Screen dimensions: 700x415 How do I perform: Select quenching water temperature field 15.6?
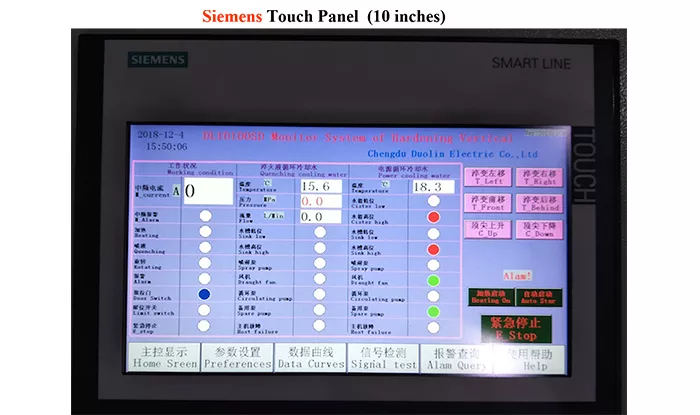click(321, 186)
